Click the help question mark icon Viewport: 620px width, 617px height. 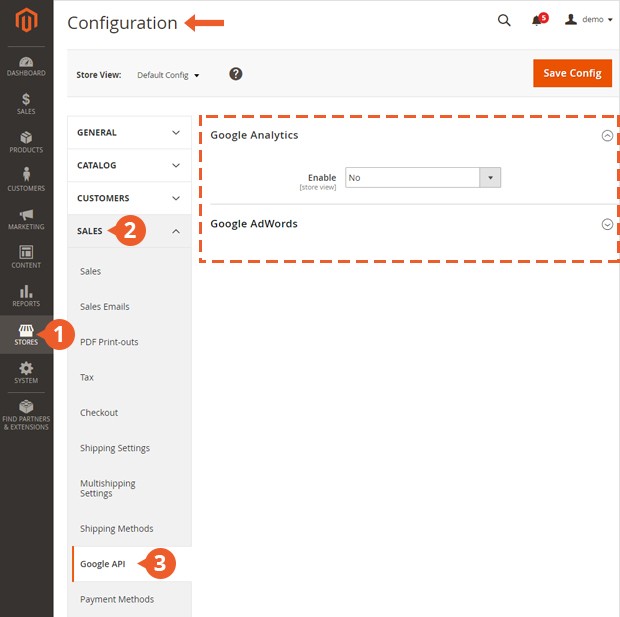[x=236, y=74]
